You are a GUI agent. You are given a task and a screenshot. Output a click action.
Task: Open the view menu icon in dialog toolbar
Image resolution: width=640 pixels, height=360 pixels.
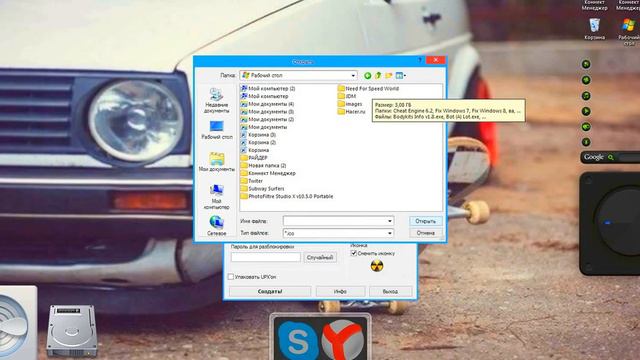pyautogui.click(x=400, y=76)
